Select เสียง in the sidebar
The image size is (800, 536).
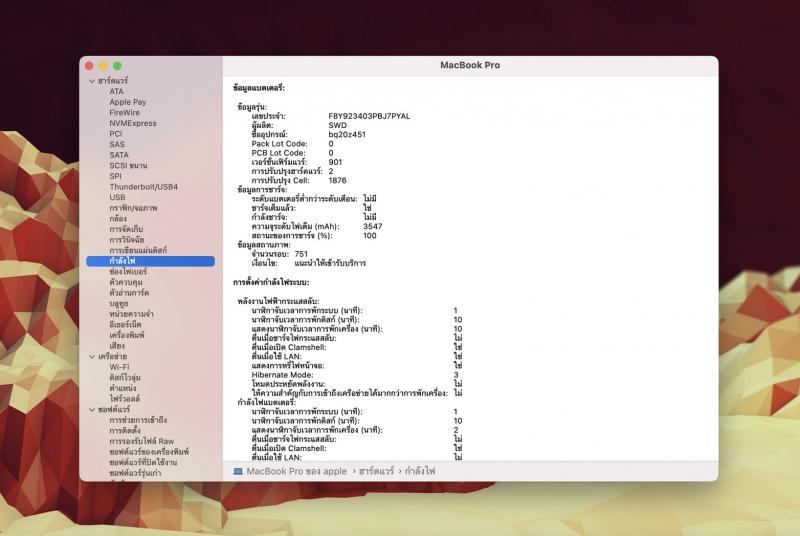click(x=117, y=346)
